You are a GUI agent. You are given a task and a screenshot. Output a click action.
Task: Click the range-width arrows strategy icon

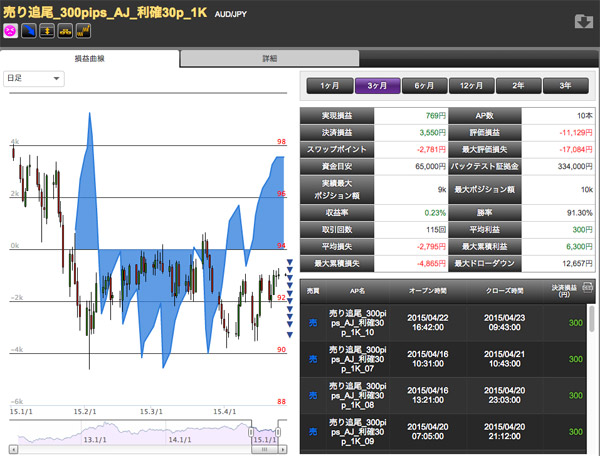coord(47,31)
